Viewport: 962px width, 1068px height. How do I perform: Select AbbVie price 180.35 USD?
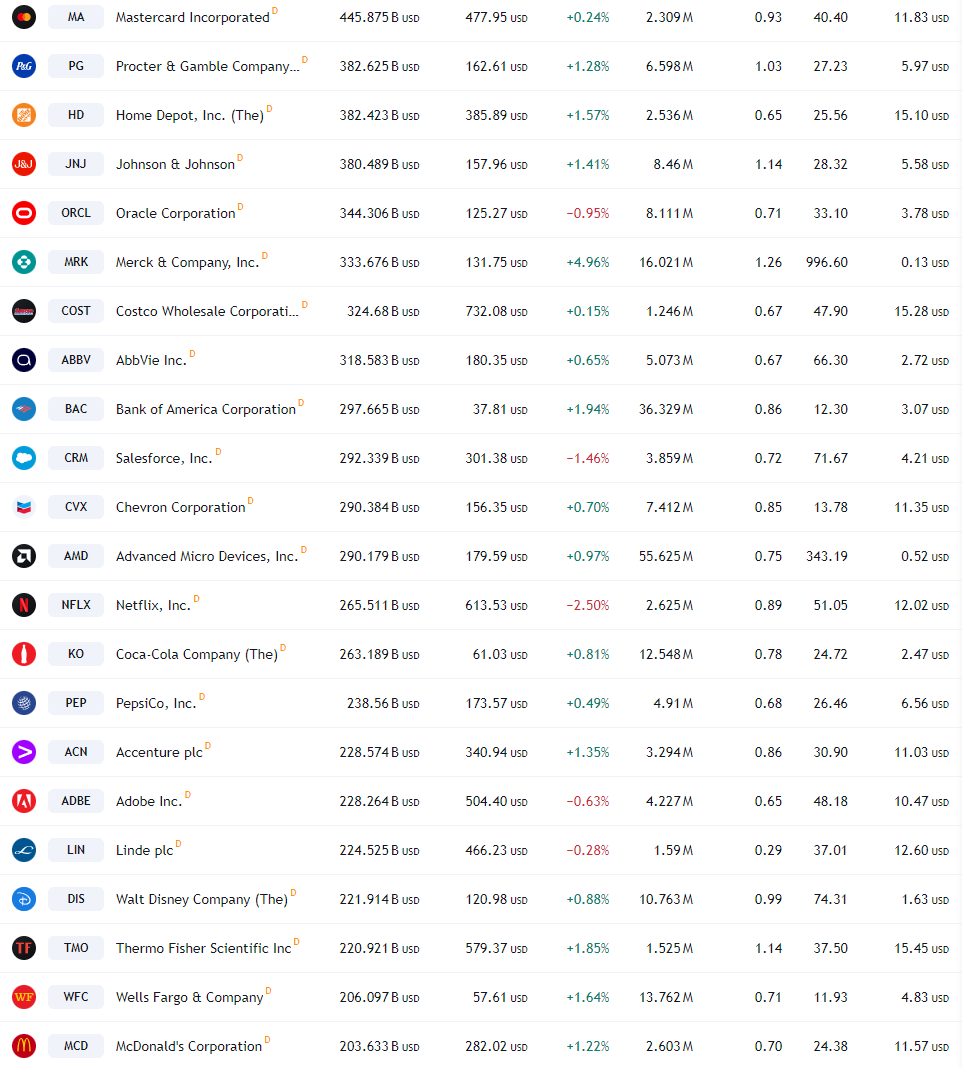(x=497, y=360)
